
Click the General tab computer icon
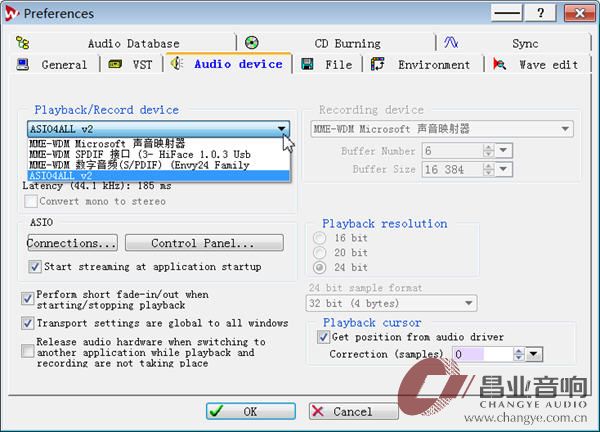click(x=23, y=64)
